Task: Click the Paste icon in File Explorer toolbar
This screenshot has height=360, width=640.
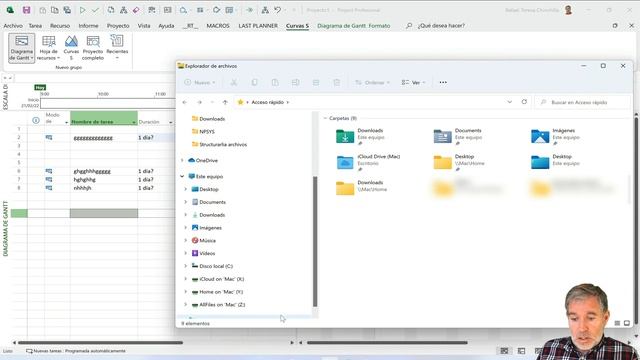Action: coord(275,82)
